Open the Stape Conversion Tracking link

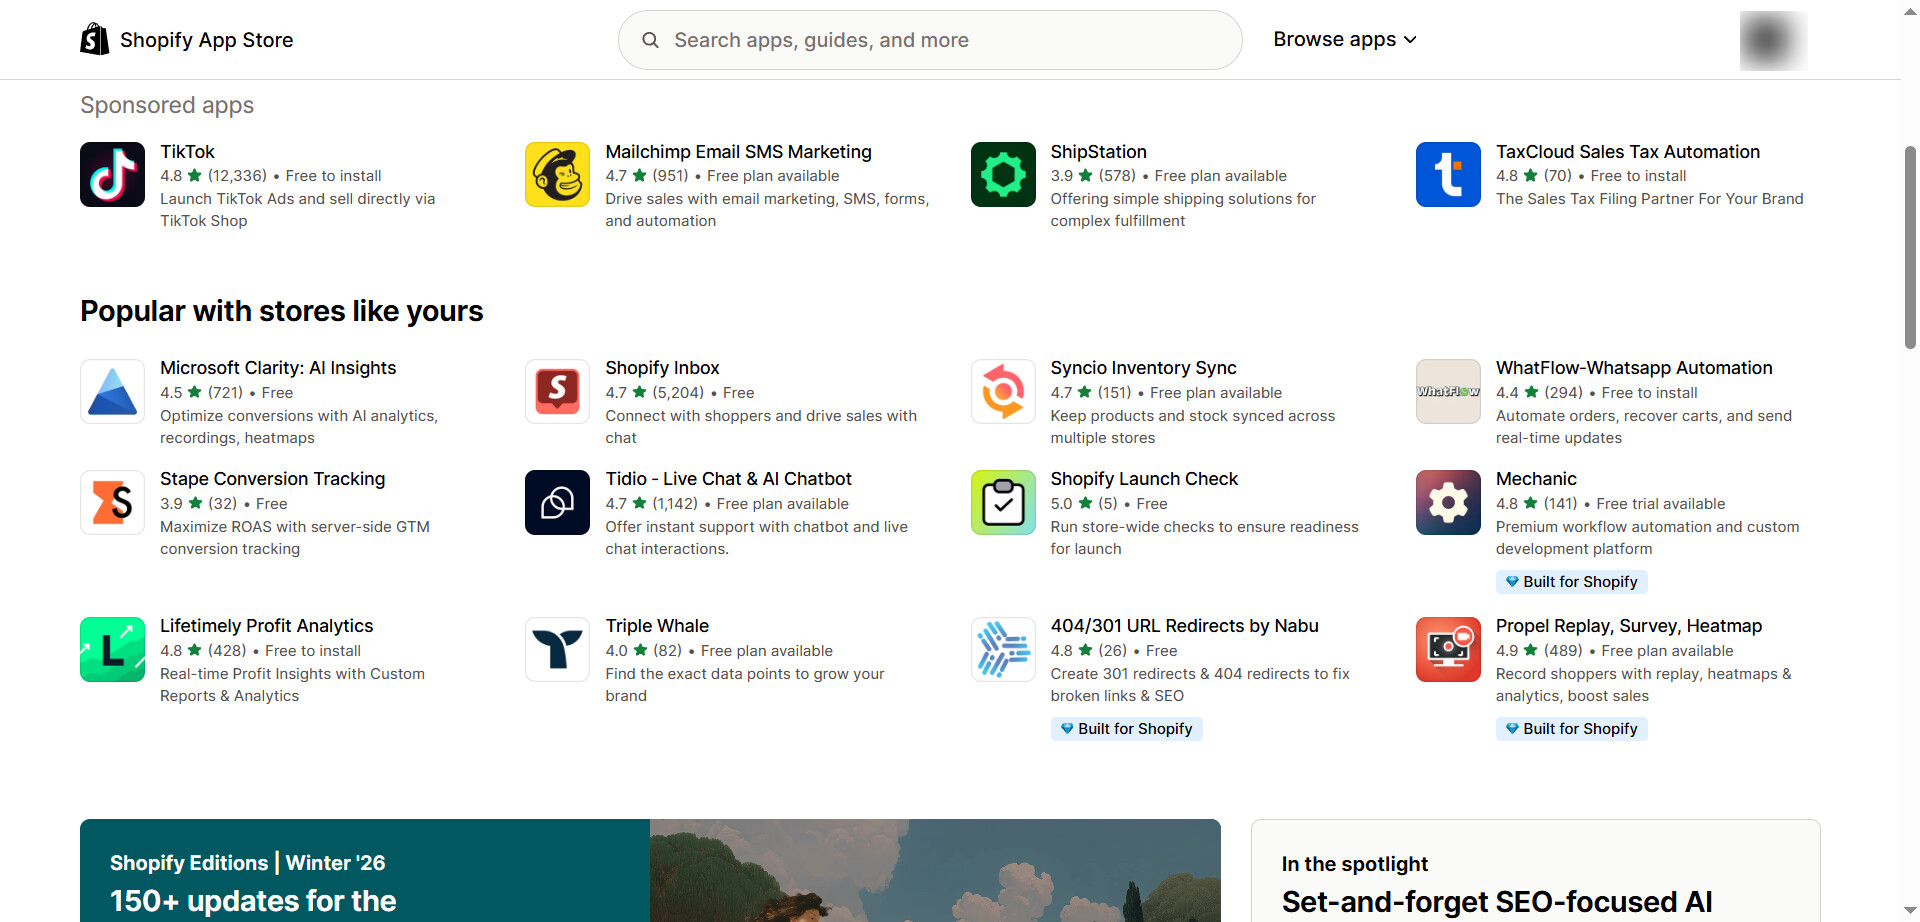click(x=272, y=479)
